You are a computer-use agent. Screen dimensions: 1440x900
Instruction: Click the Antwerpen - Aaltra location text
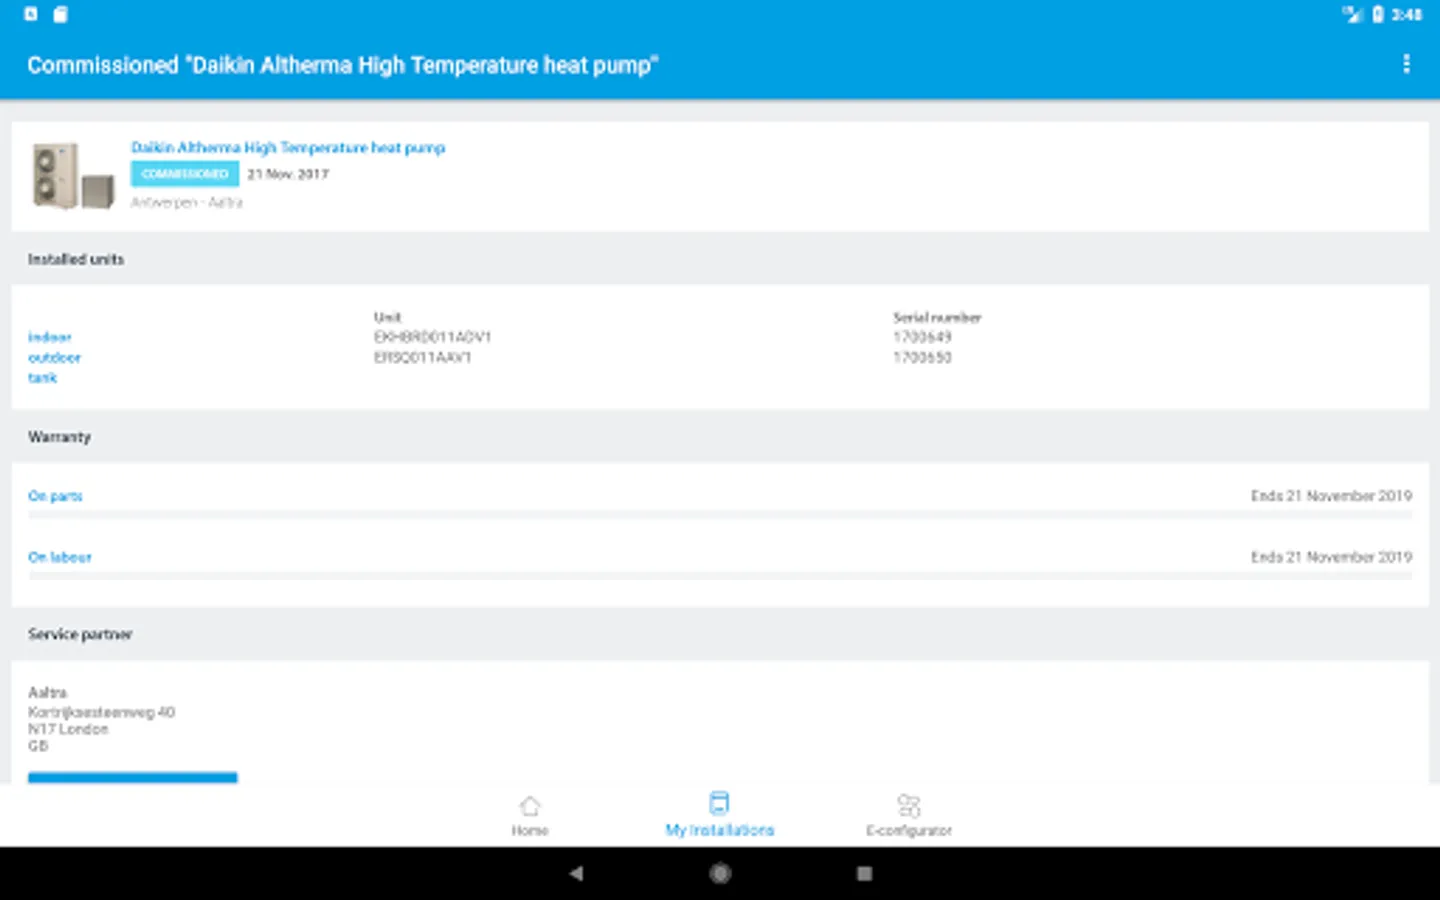click(x=186, y=202)
